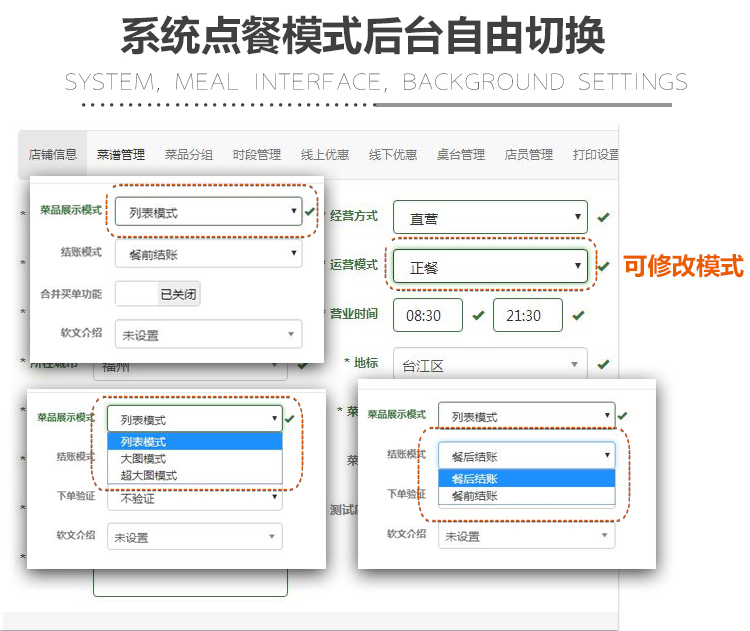Open the 运营模式 dropdown showing 正餐
Screen dimensions: 750x631
[490, 267]
